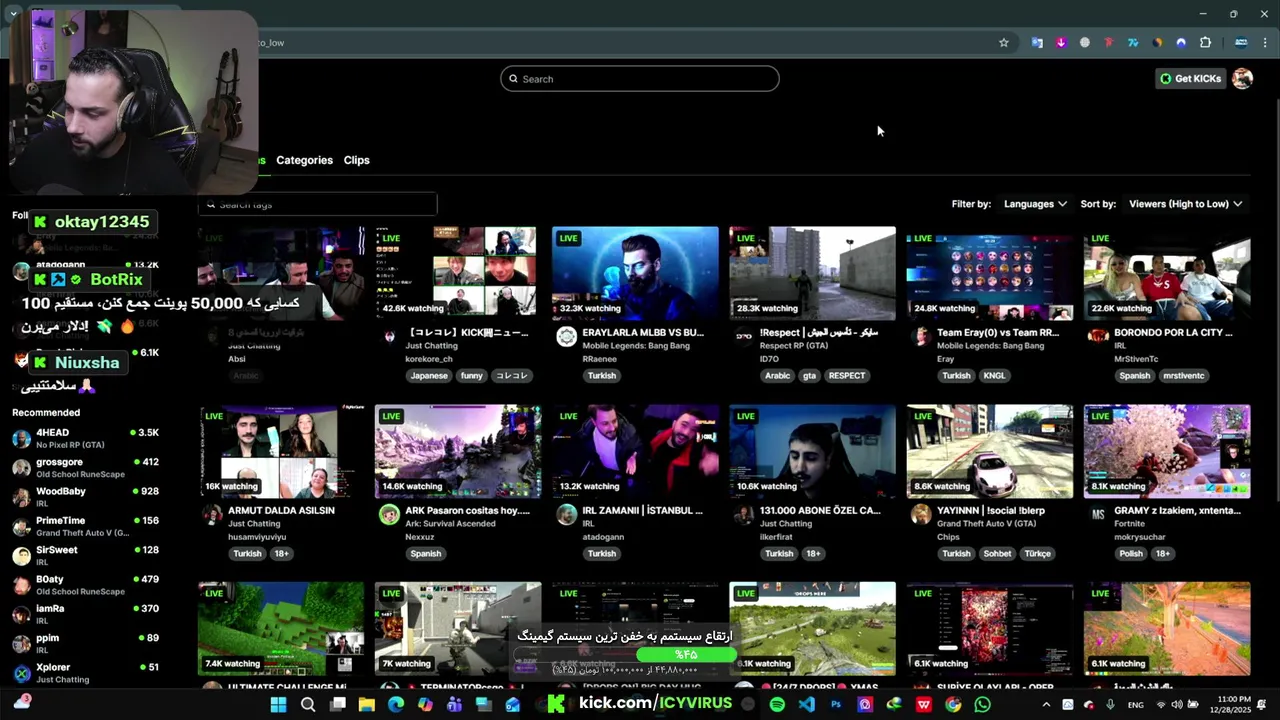Click the Get KICKs button
The height and width of the screenshot is (720, 1280).
pyautogui.click(x=1190, y=79)
